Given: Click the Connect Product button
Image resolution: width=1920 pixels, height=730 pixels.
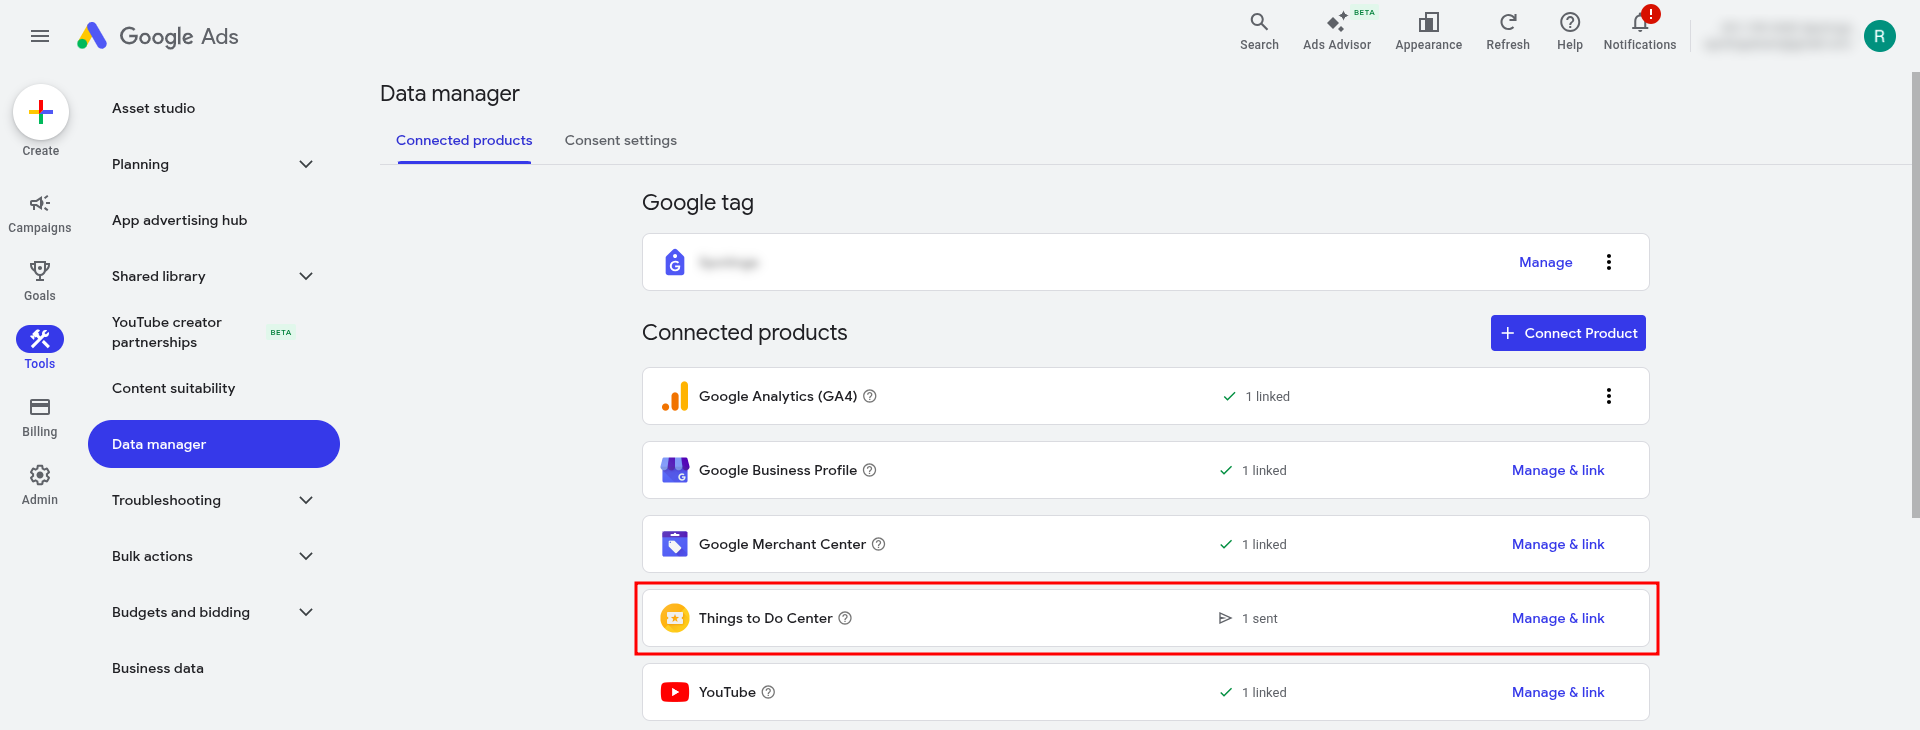Looking at the screenshot, I should 1568,333.
